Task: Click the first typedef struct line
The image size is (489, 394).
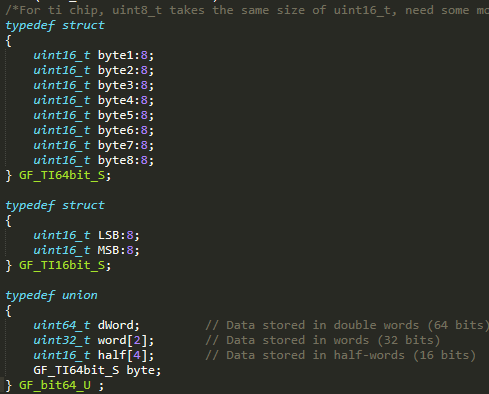Action: [x=55, y=26]
